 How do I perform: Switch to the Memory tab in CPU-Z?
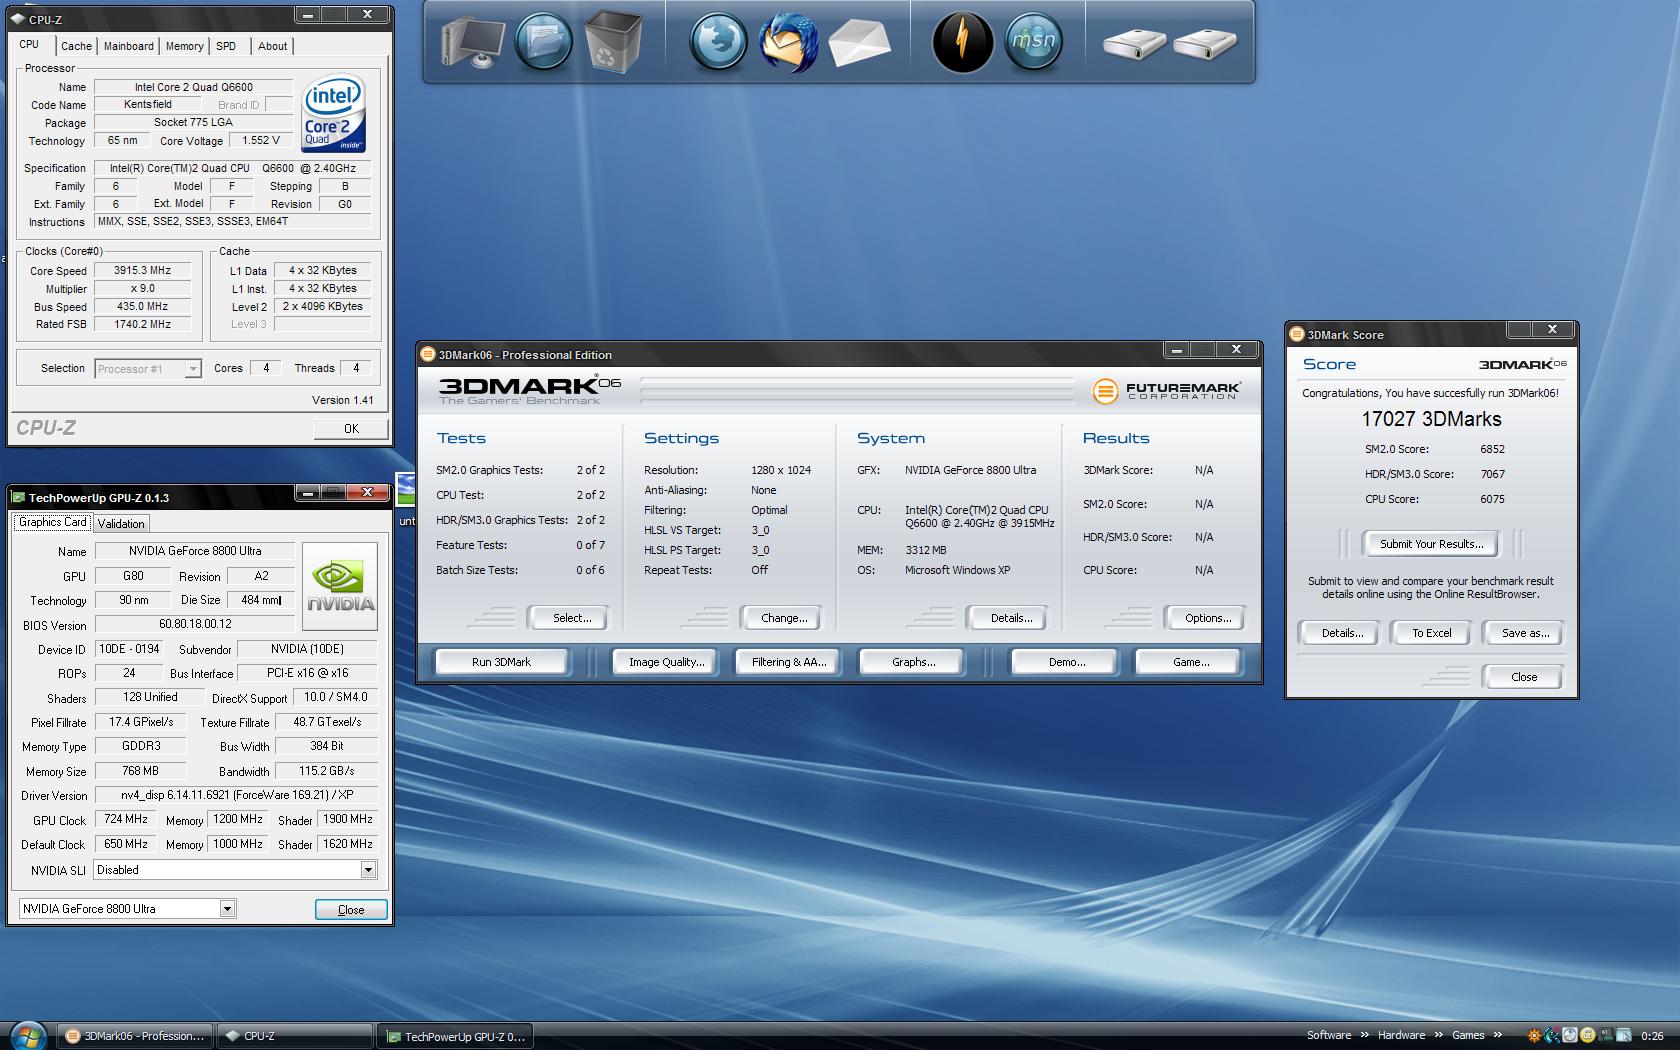coord(184,46)
